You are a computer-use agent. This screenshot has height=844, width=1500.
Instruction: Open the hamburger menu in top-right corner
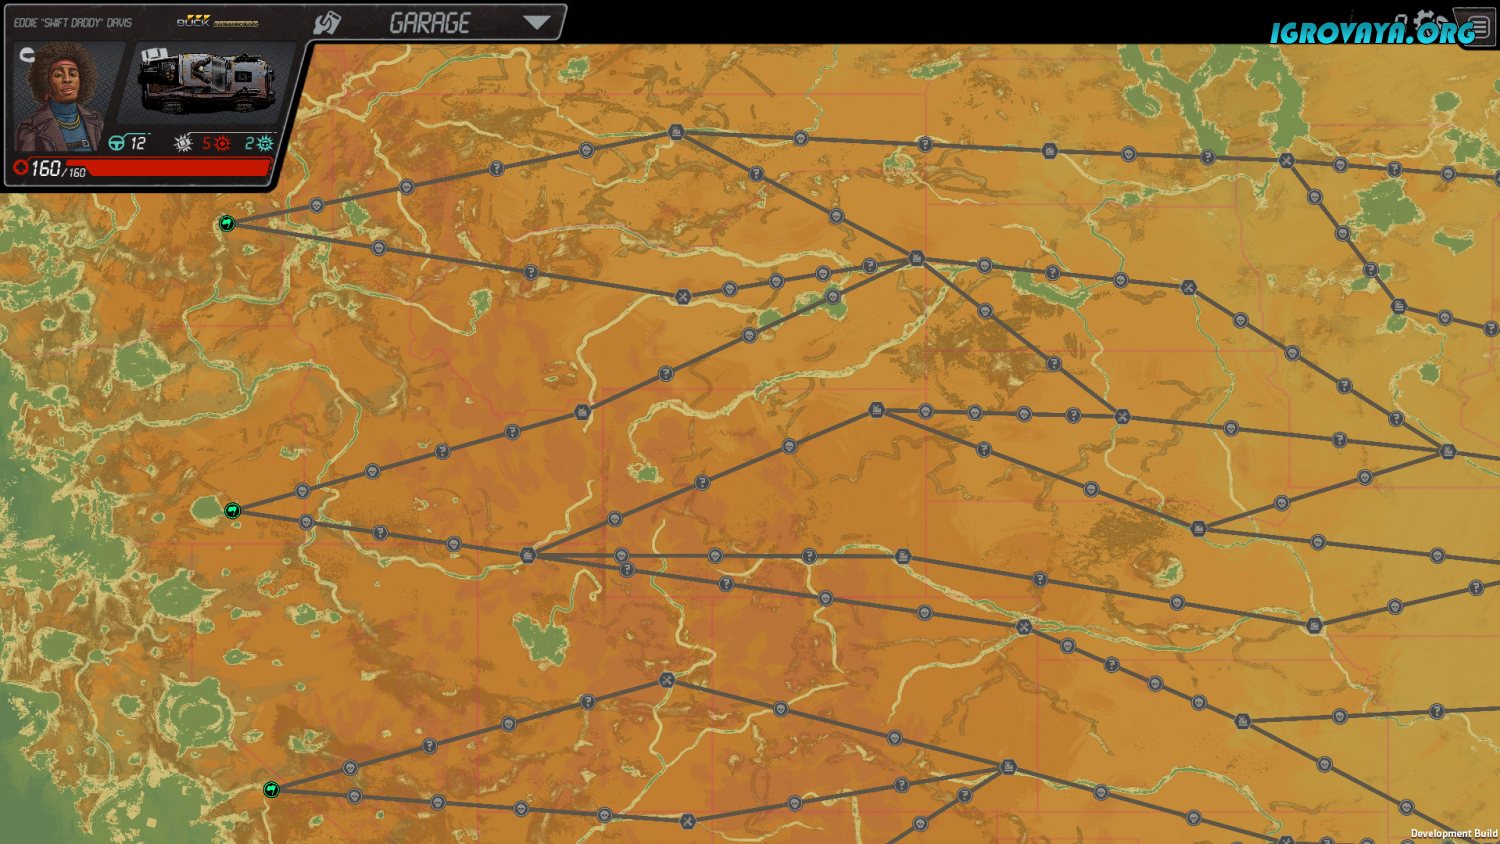pos(1479,27)
